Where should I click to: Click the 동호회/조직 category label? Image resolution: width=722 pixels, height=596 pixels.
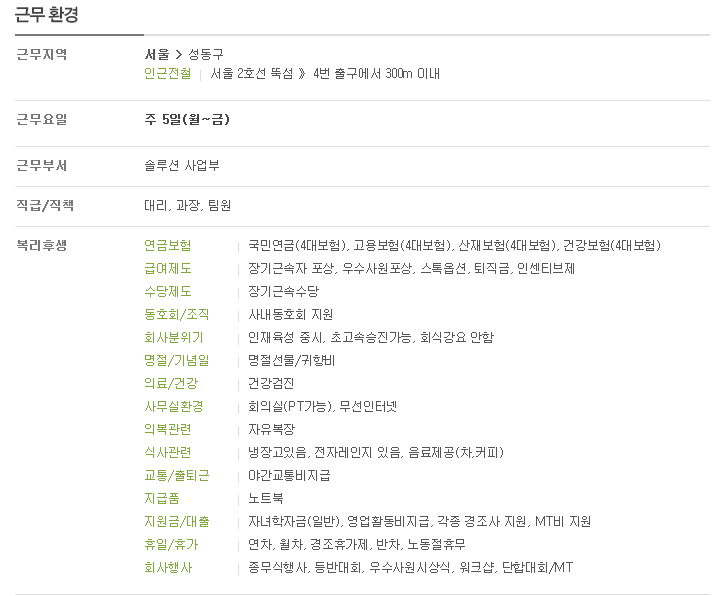click(177, 315)
